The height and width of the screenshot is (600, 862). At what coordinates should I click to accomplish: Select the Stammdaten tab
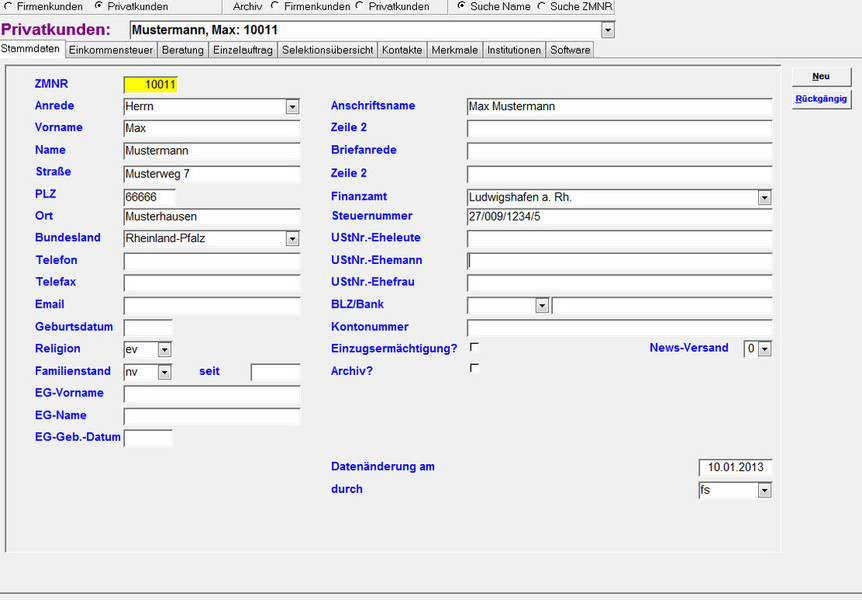(x=31, y=49)
